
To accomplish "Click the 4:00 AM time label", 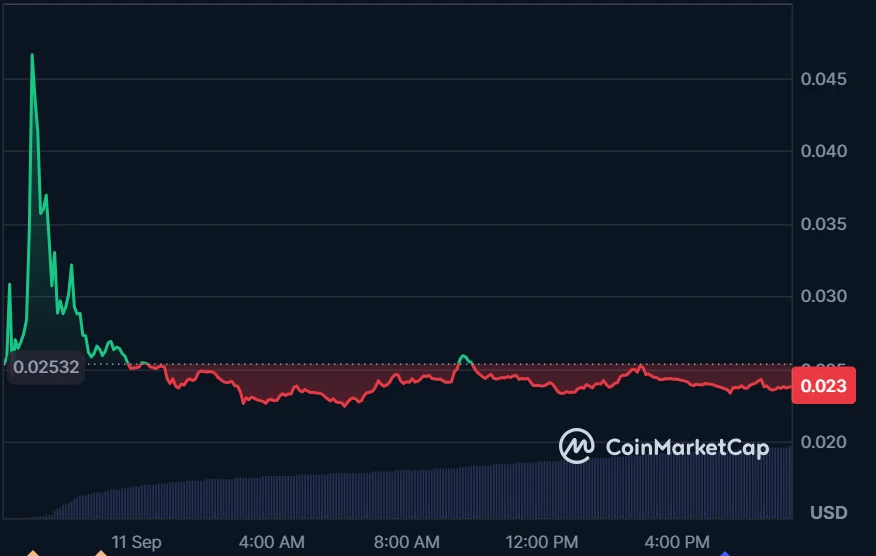I will [x=272, y=542].
